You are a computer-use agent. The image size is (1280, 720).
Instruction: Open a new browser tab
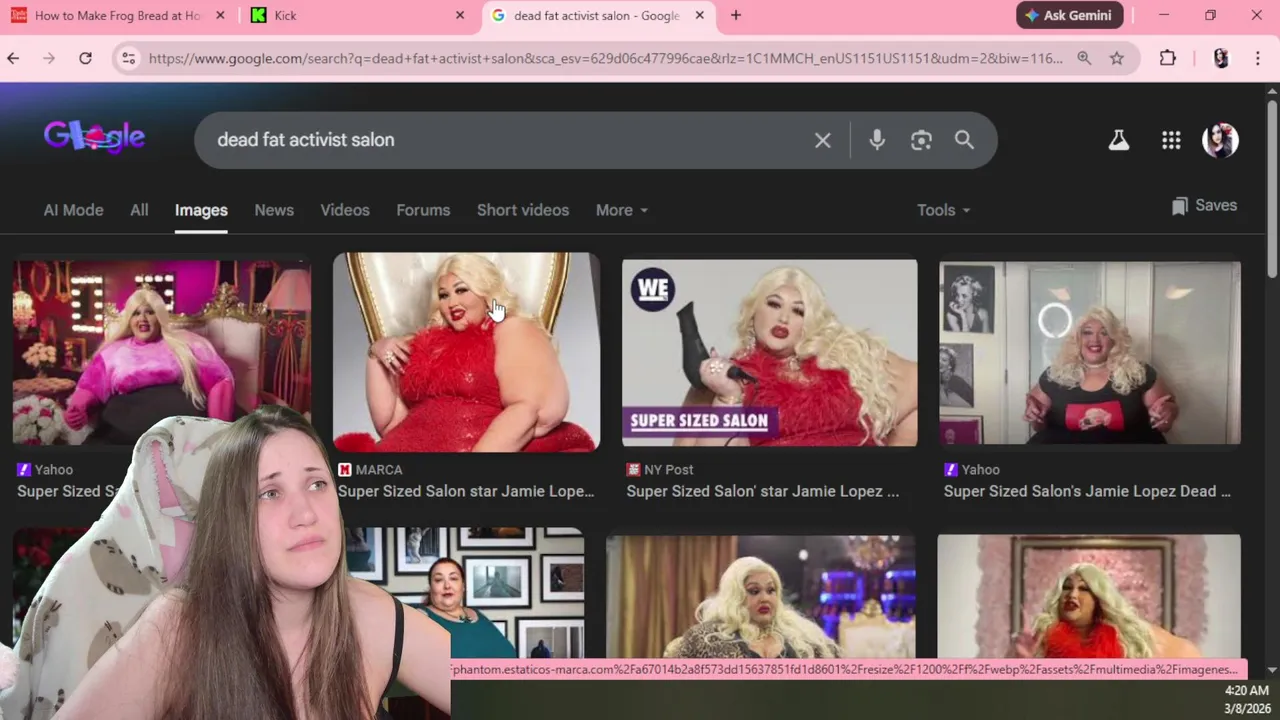coord(736,15)
